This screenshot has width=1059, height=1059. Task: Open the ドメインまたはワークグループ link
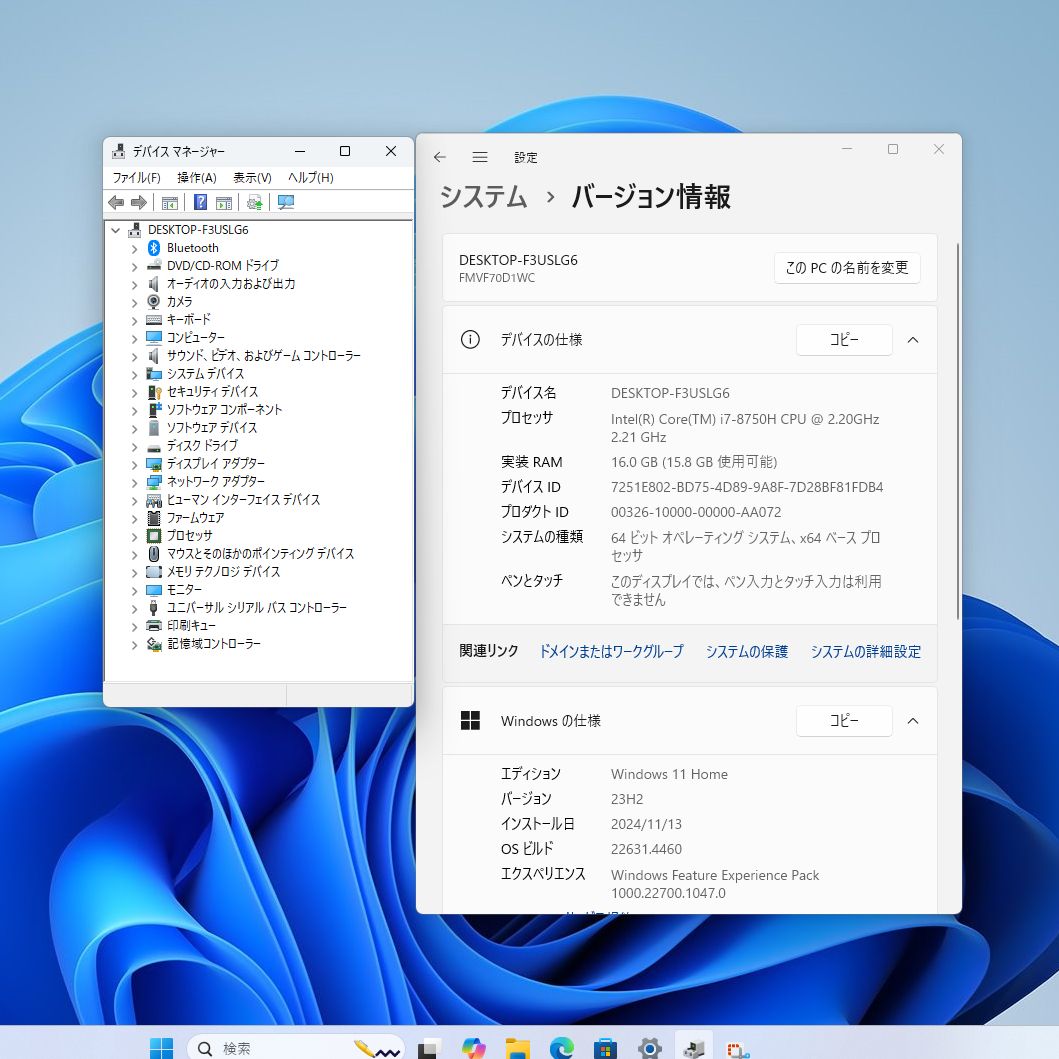coord(611,651)
